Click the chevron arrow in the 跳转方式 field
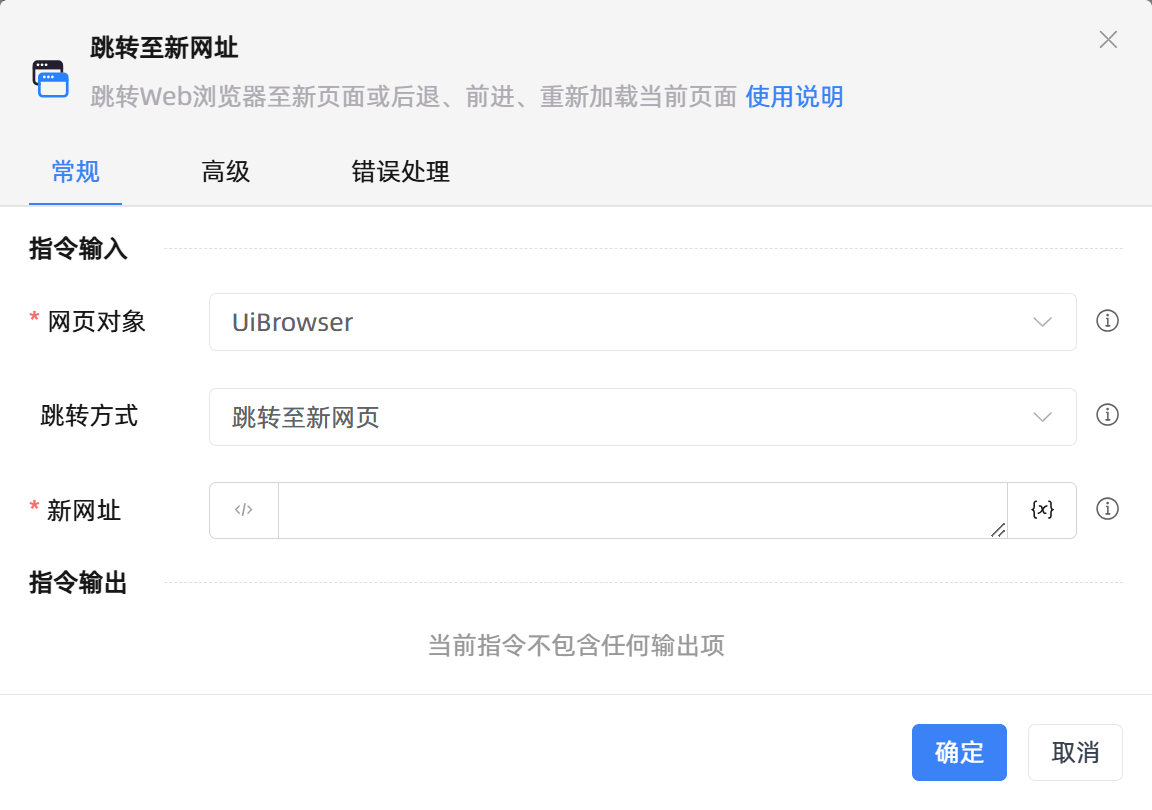This screenshot has height=810, width=1152. (x=1042, y=417)
